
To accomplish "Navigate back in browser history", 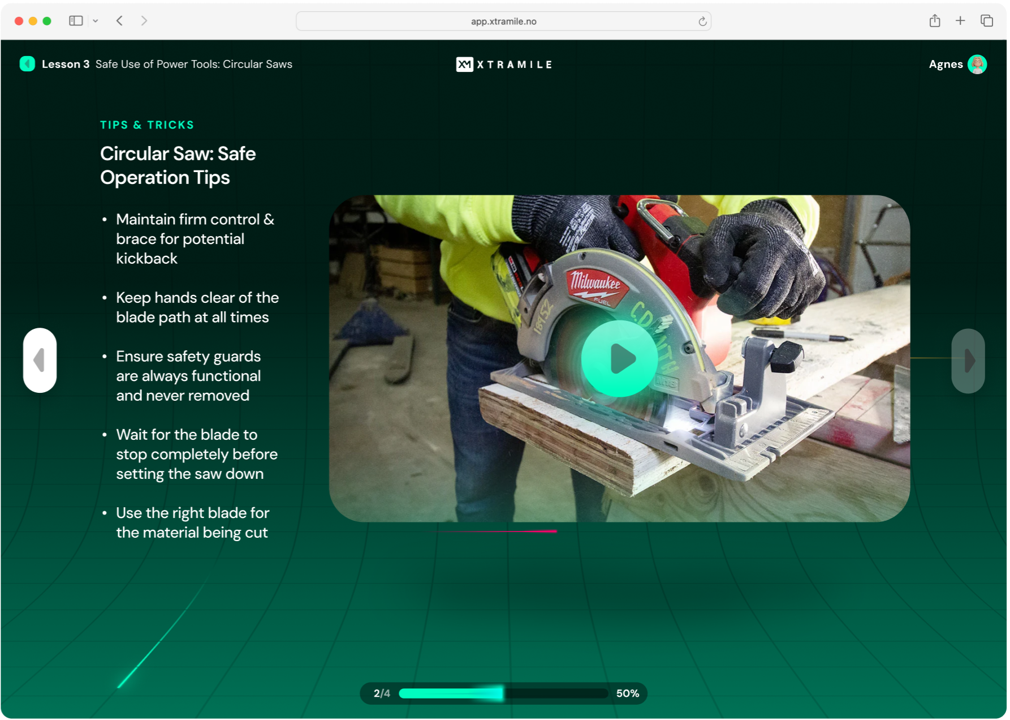I will click(x=120, y=21).
